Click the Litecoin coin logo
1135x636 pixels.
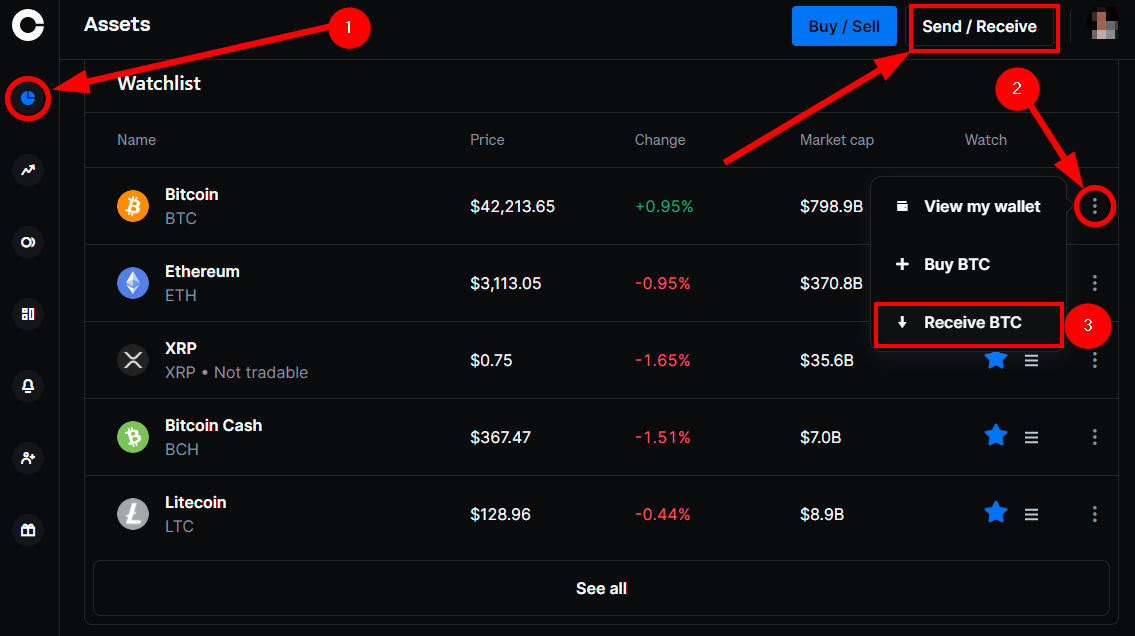pyautogui.click(x=133, y=514)
